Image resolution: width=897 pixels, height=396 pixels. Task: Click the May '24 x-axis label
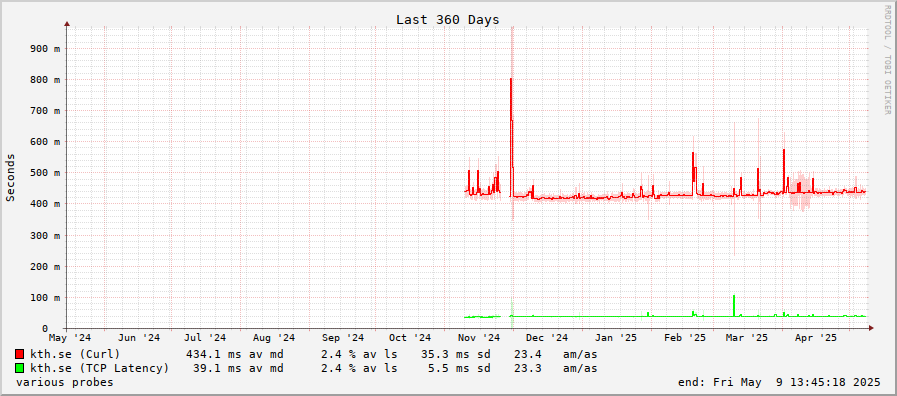coord(70,338)
